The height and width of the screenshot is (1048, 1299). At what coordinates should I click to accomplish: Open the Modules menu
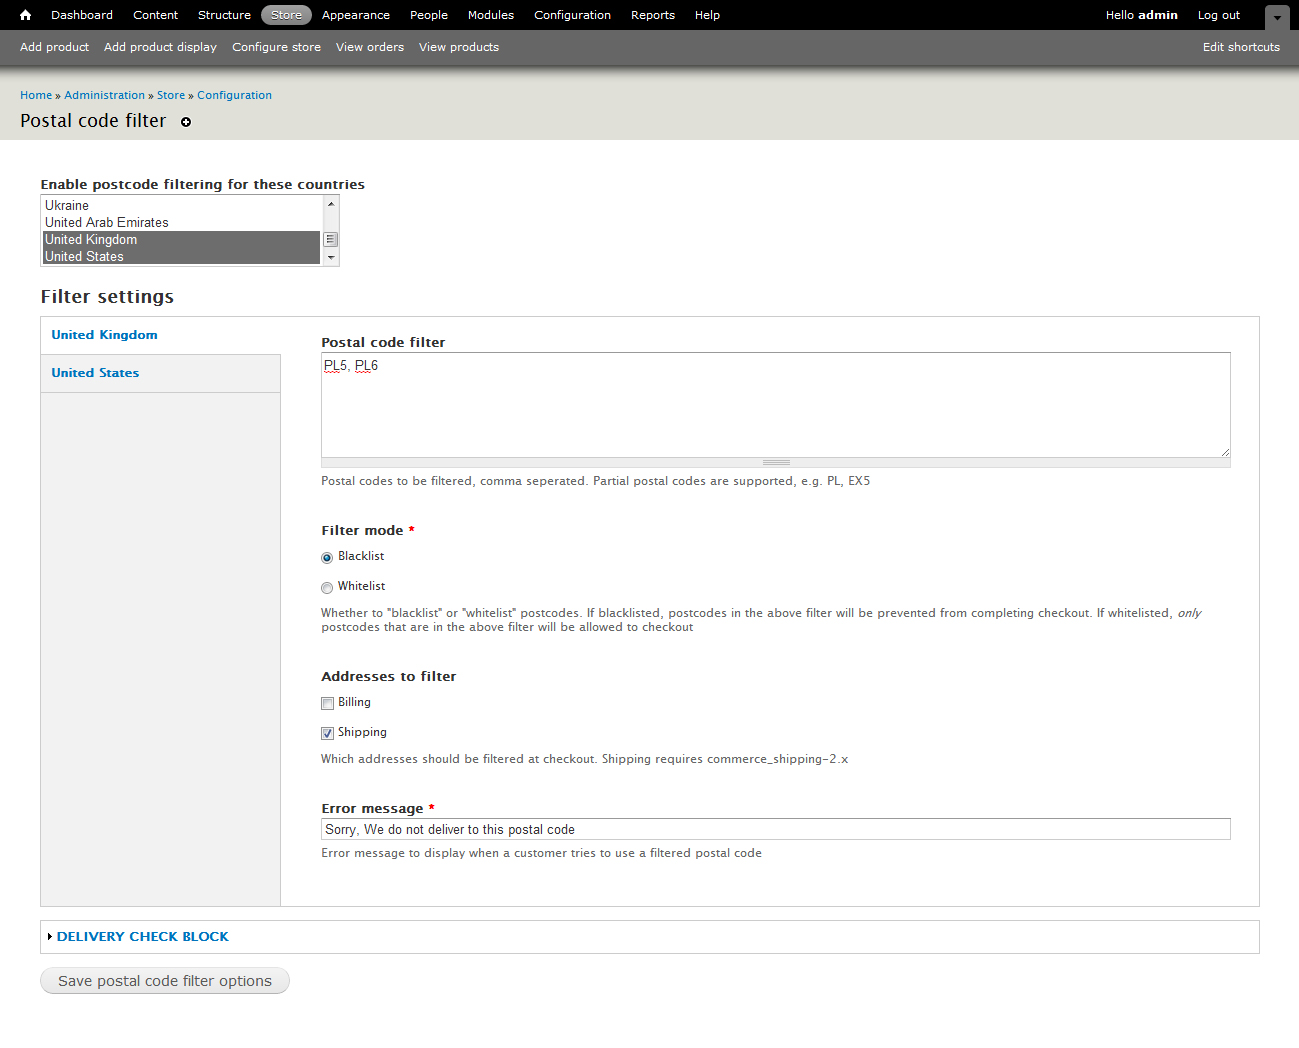point(491,15)
